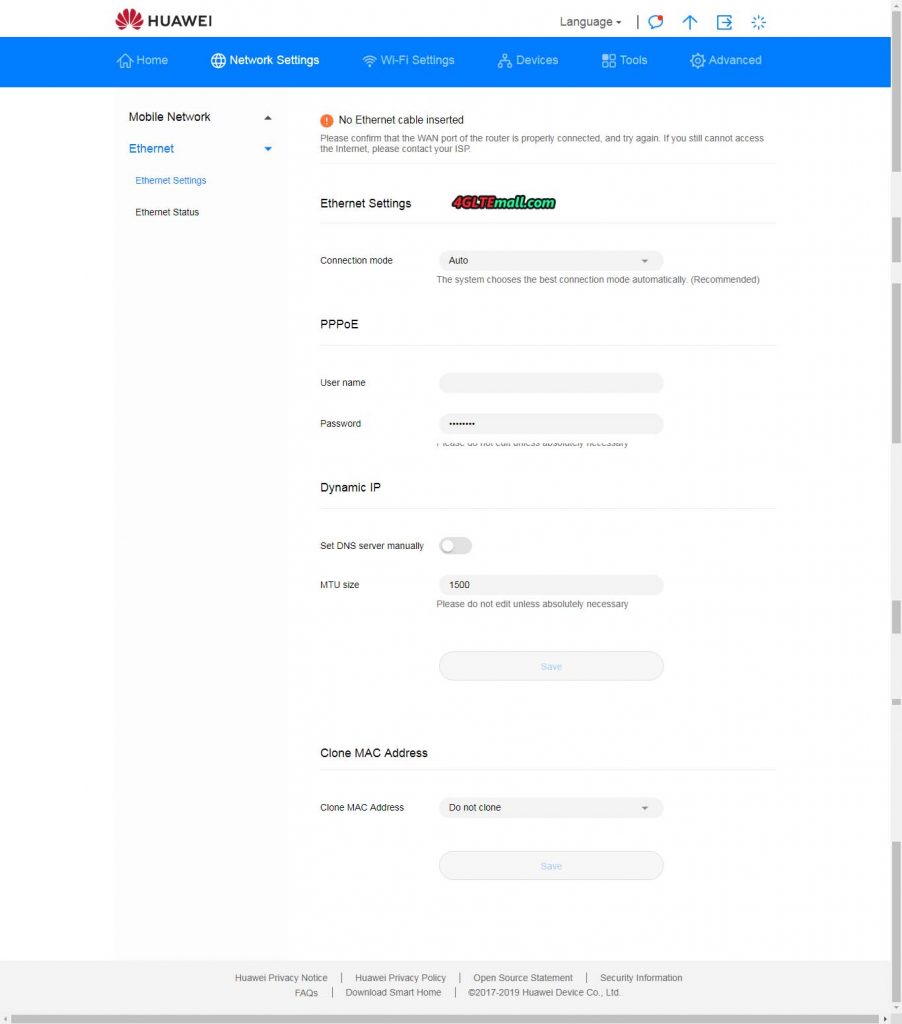Click the MTU size input field
This screenshot has height=1024, width=902.
(550, 584)
